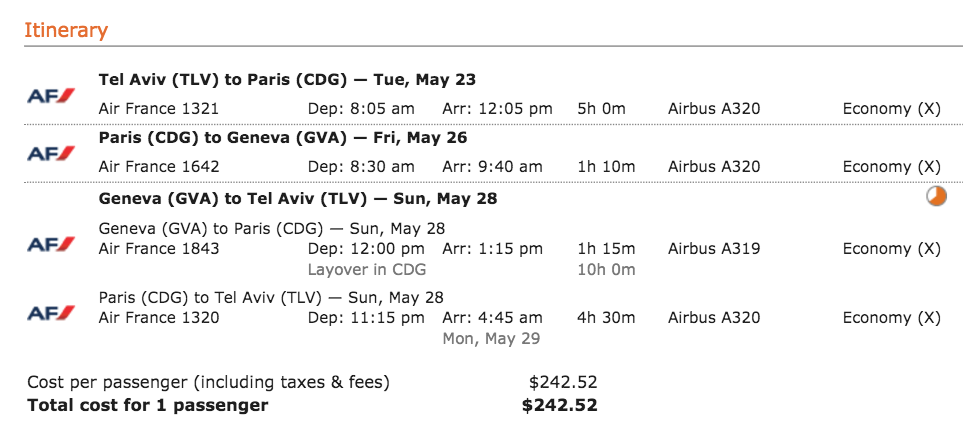Click Air France logo for flight 1843
963x431 pixels.
click(x=51, y=244)
